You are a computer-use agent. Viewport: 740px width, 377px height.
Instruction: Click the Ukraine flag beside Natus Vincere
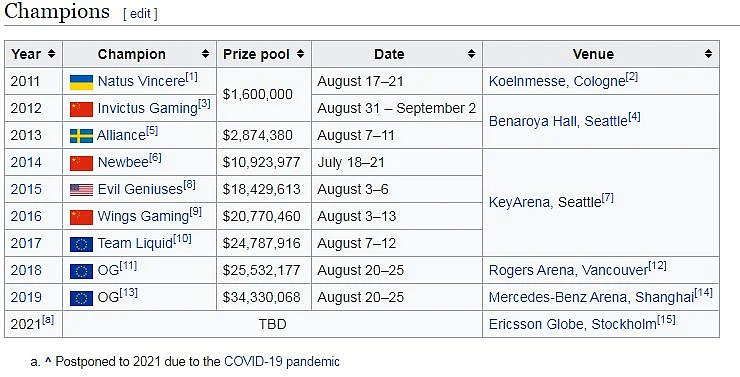pos(82,82)
